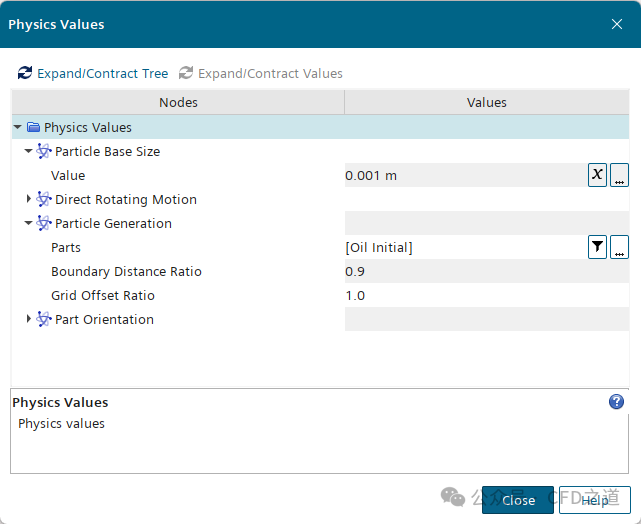Screen dimensions: 641x524
Task: Expand the Direct Rotating Motion node
Action: pyautogui.click(x=29, y=200)
